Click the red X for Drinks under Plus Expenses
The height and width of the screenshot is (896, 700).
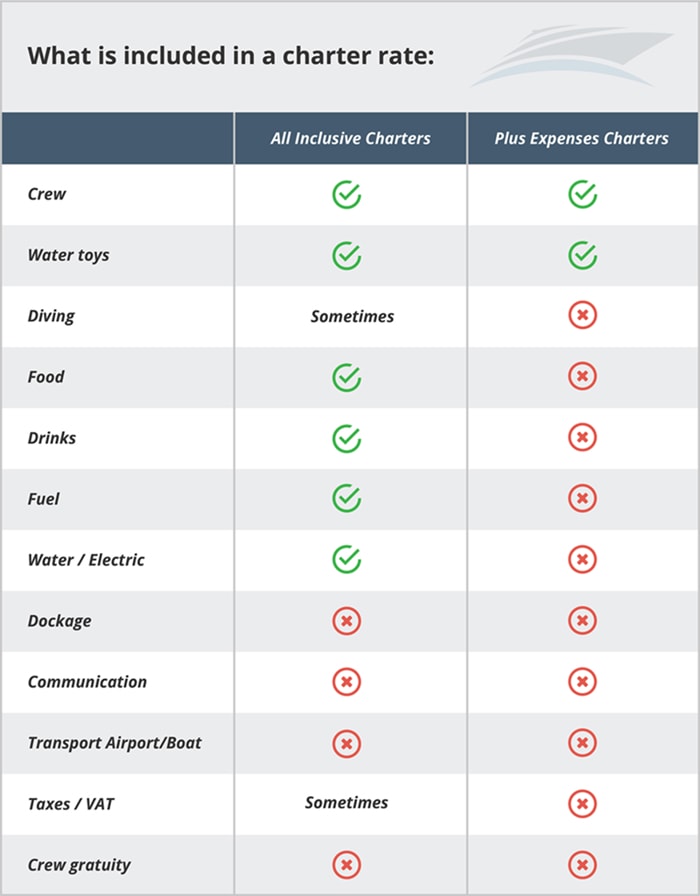point(582,438)
